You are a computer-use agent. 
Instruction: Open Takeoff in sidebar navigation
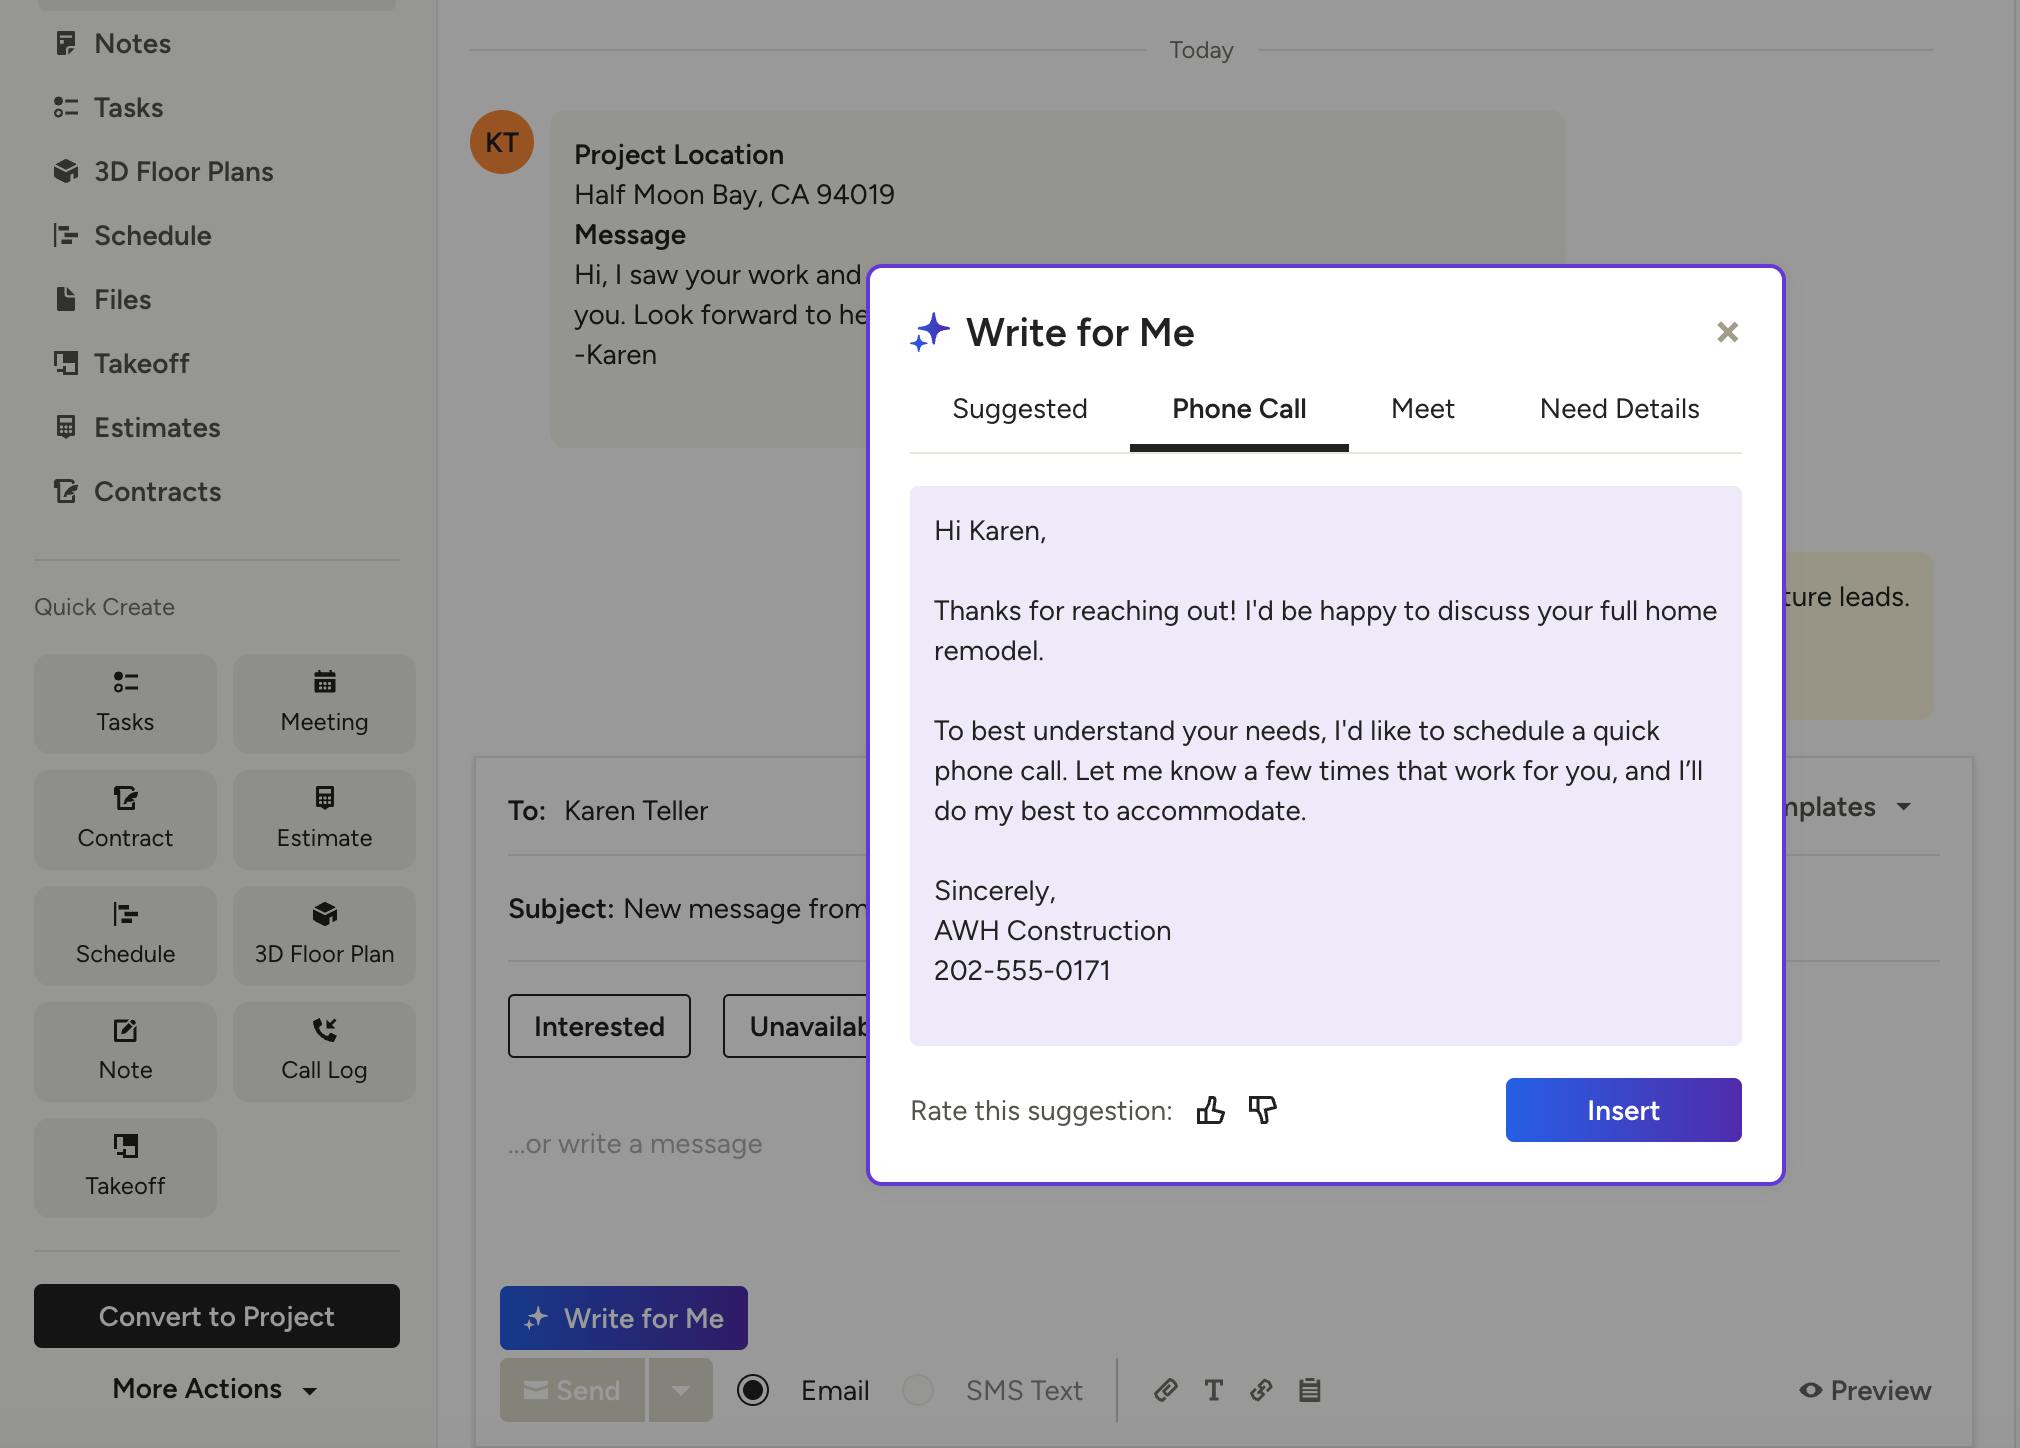coord(140,363)
